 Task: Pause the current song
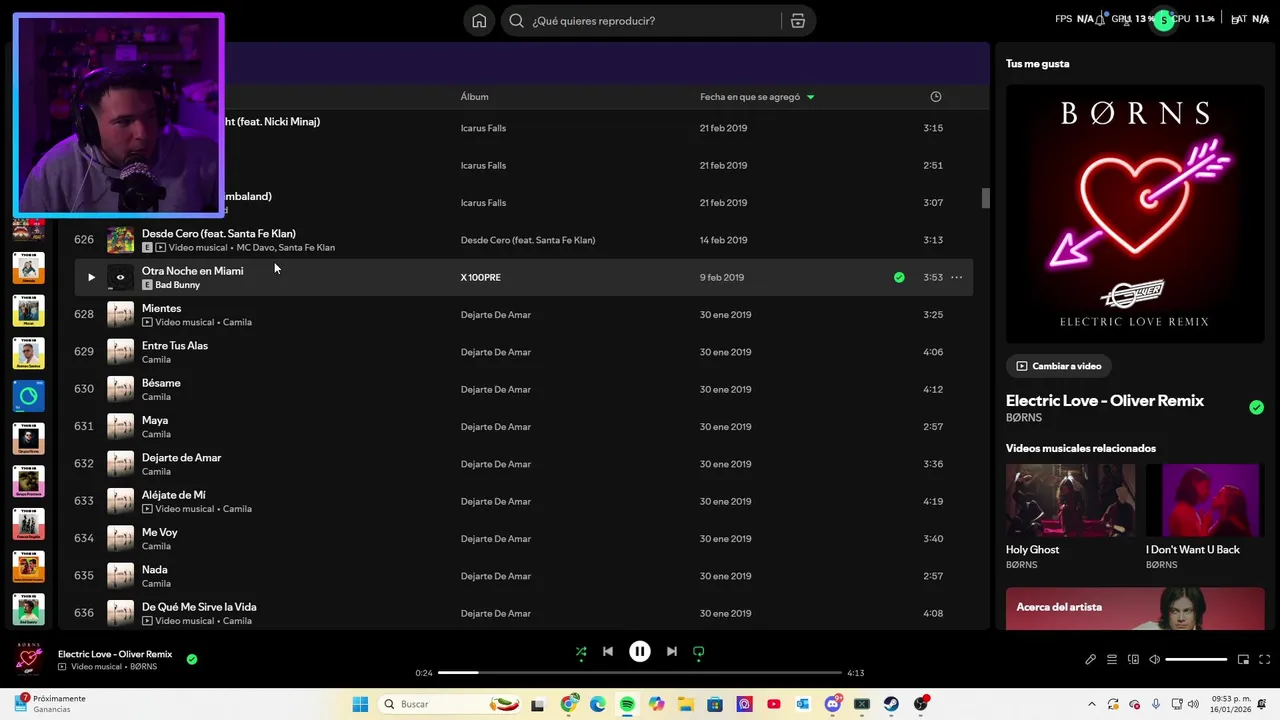pyautogui.click(x=640, y=652)
